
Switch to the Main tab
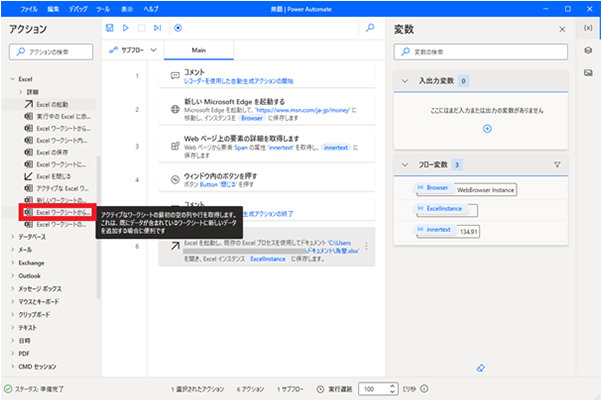pyautogui.click(x=198, y=50)
